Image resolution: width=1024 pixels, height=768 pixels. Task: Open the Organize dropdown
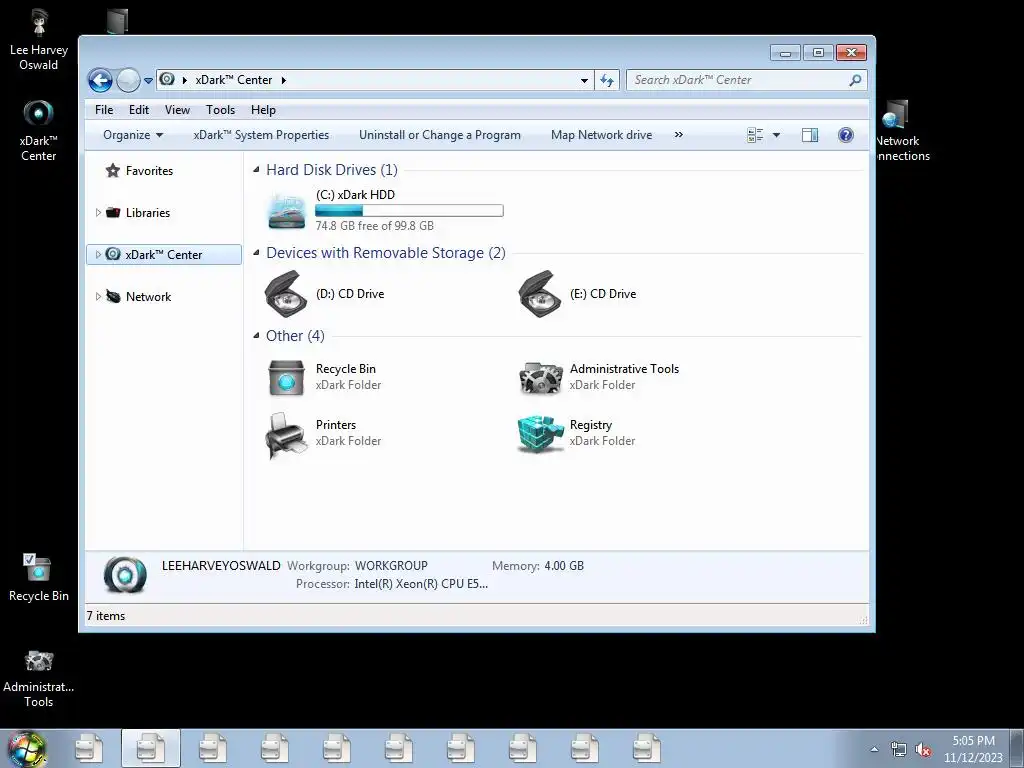[133, 135]
